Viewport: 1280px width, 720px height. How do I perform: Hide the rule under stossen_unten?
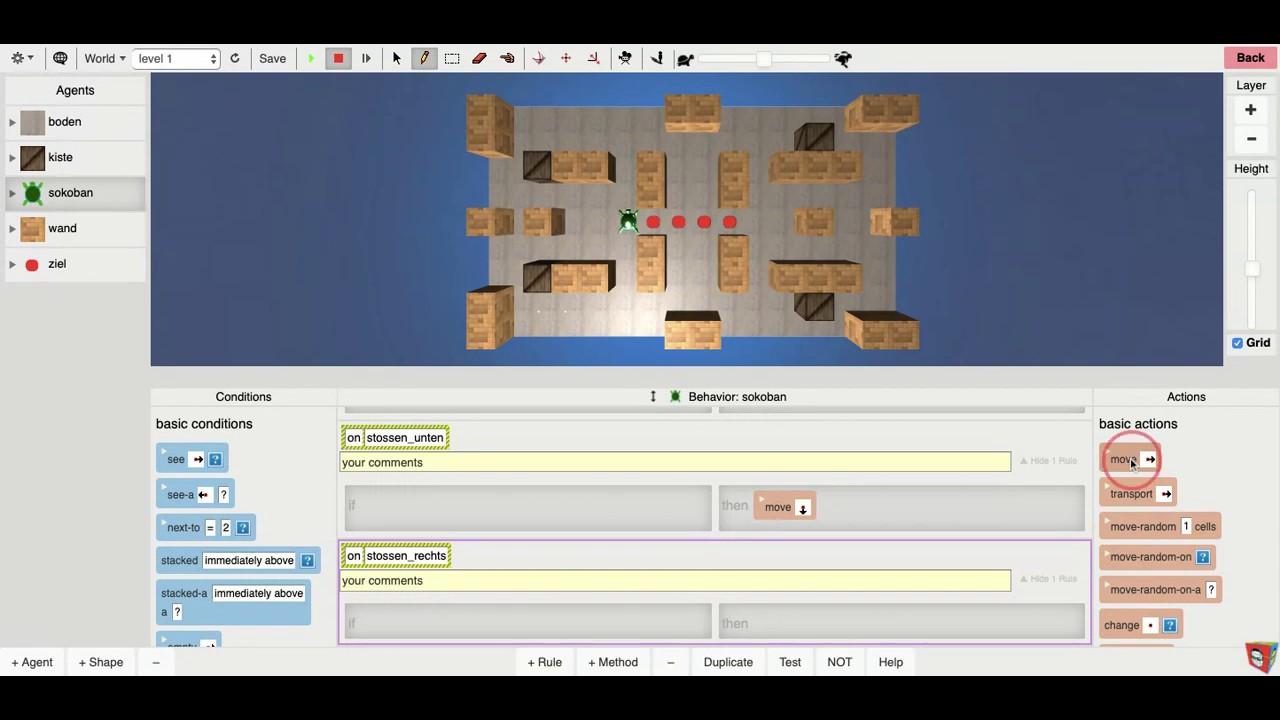(x=1048, y=461)
